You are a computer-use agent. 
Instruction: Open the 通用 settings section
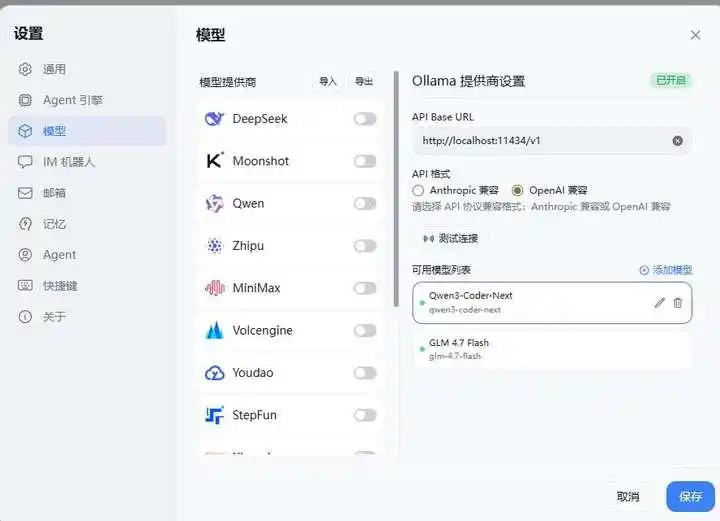pos(87,69)
